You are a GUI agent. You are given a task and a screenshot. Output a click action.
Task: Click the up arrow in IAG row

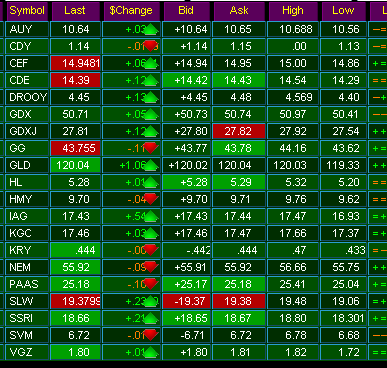click(x=151, y=217)
